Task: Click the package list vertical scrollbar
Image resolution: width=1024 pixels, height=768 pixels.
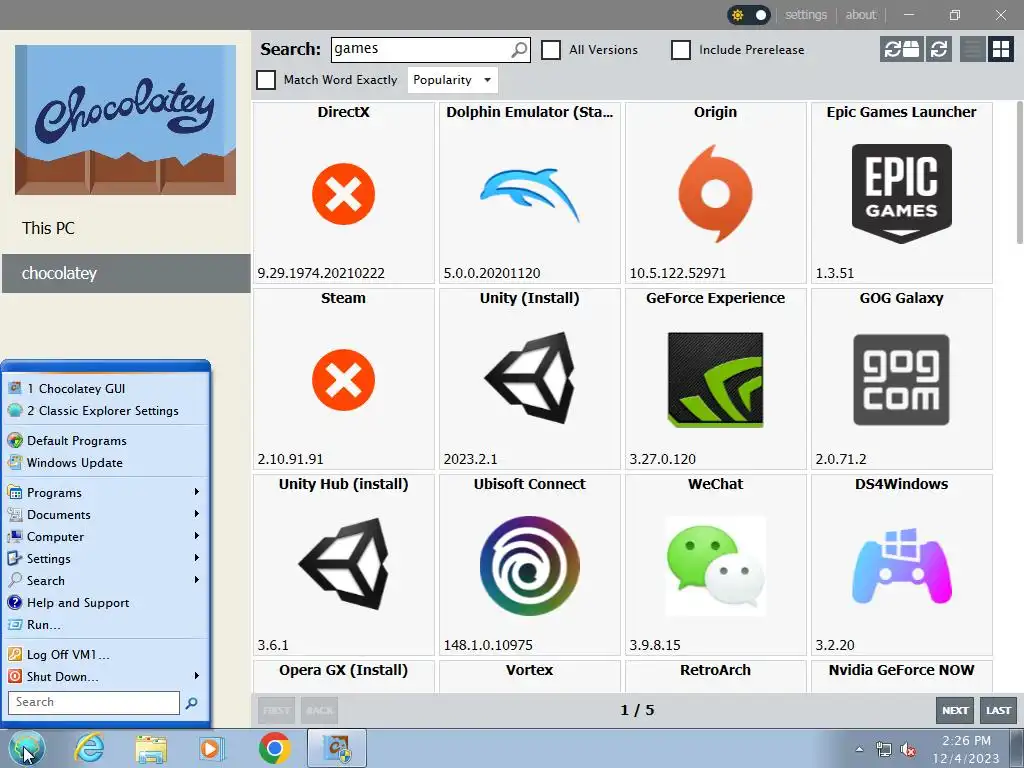Action: 1019,172
